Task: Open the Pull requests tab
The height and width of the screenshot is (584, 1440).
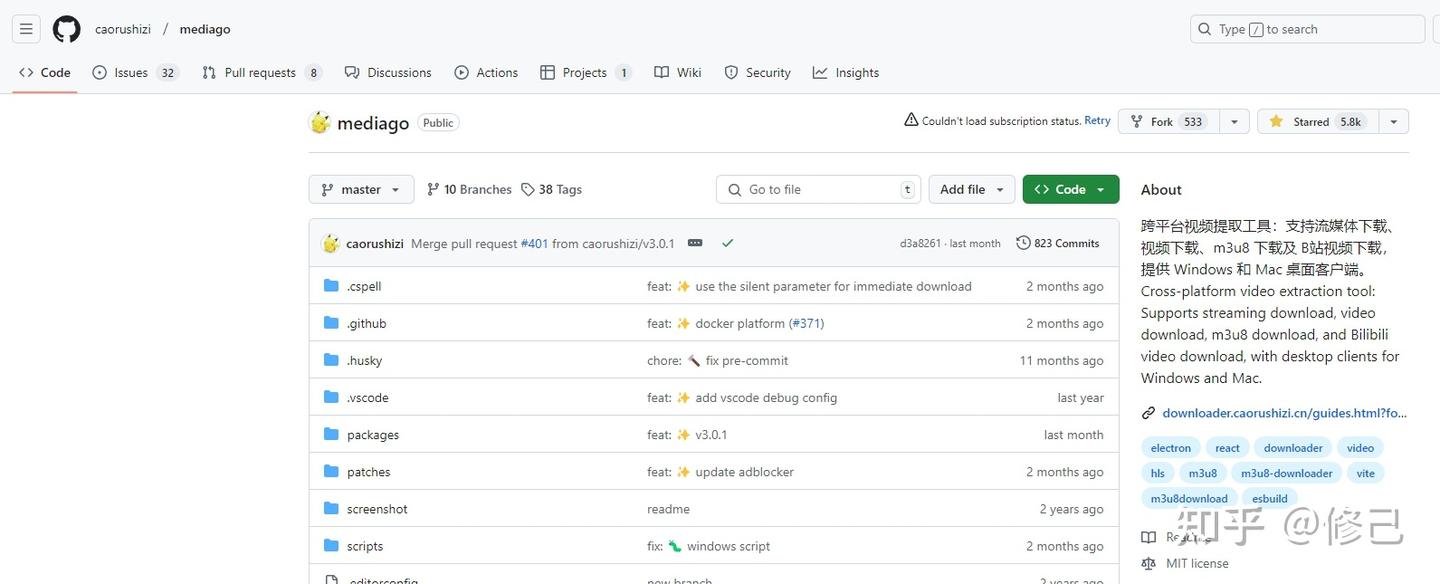Action: pos(261,73)
